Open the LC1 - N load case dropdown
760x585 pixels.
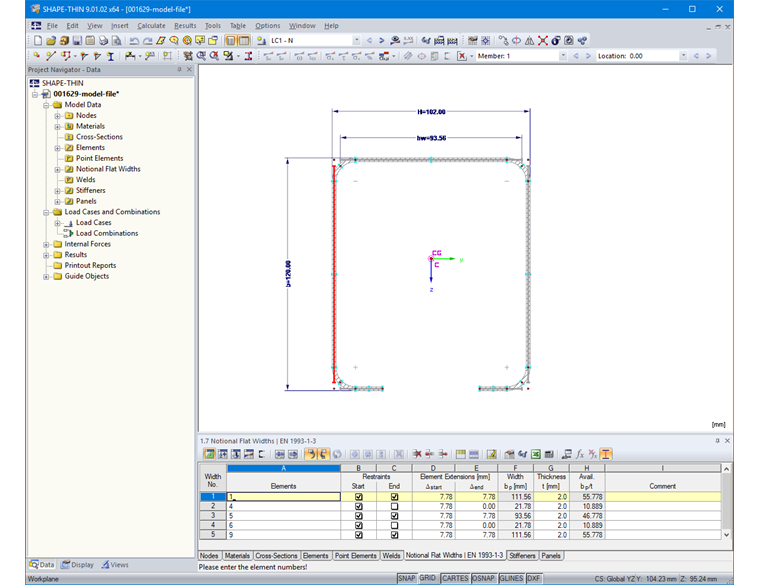356,41
